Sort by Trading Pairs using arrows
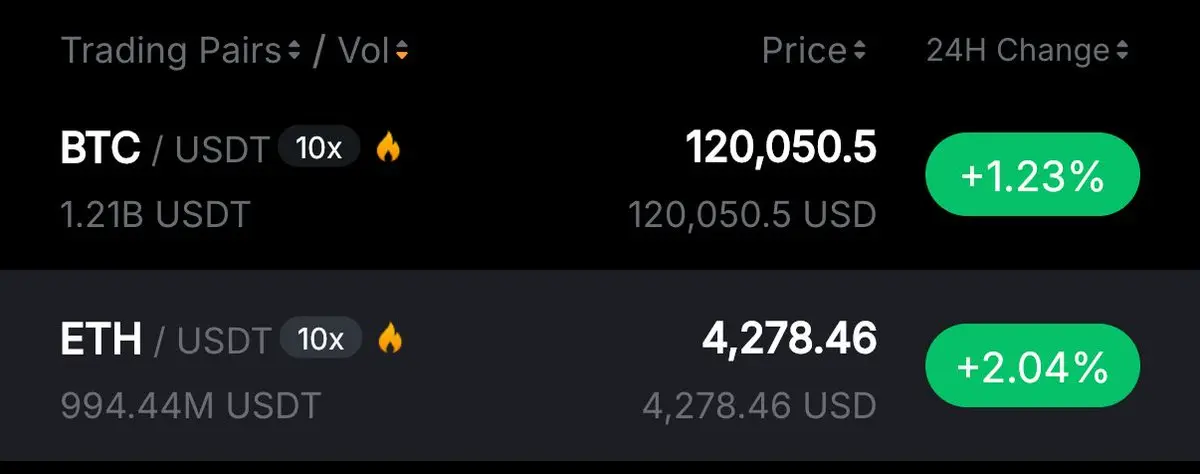 [x=294, y=51]
